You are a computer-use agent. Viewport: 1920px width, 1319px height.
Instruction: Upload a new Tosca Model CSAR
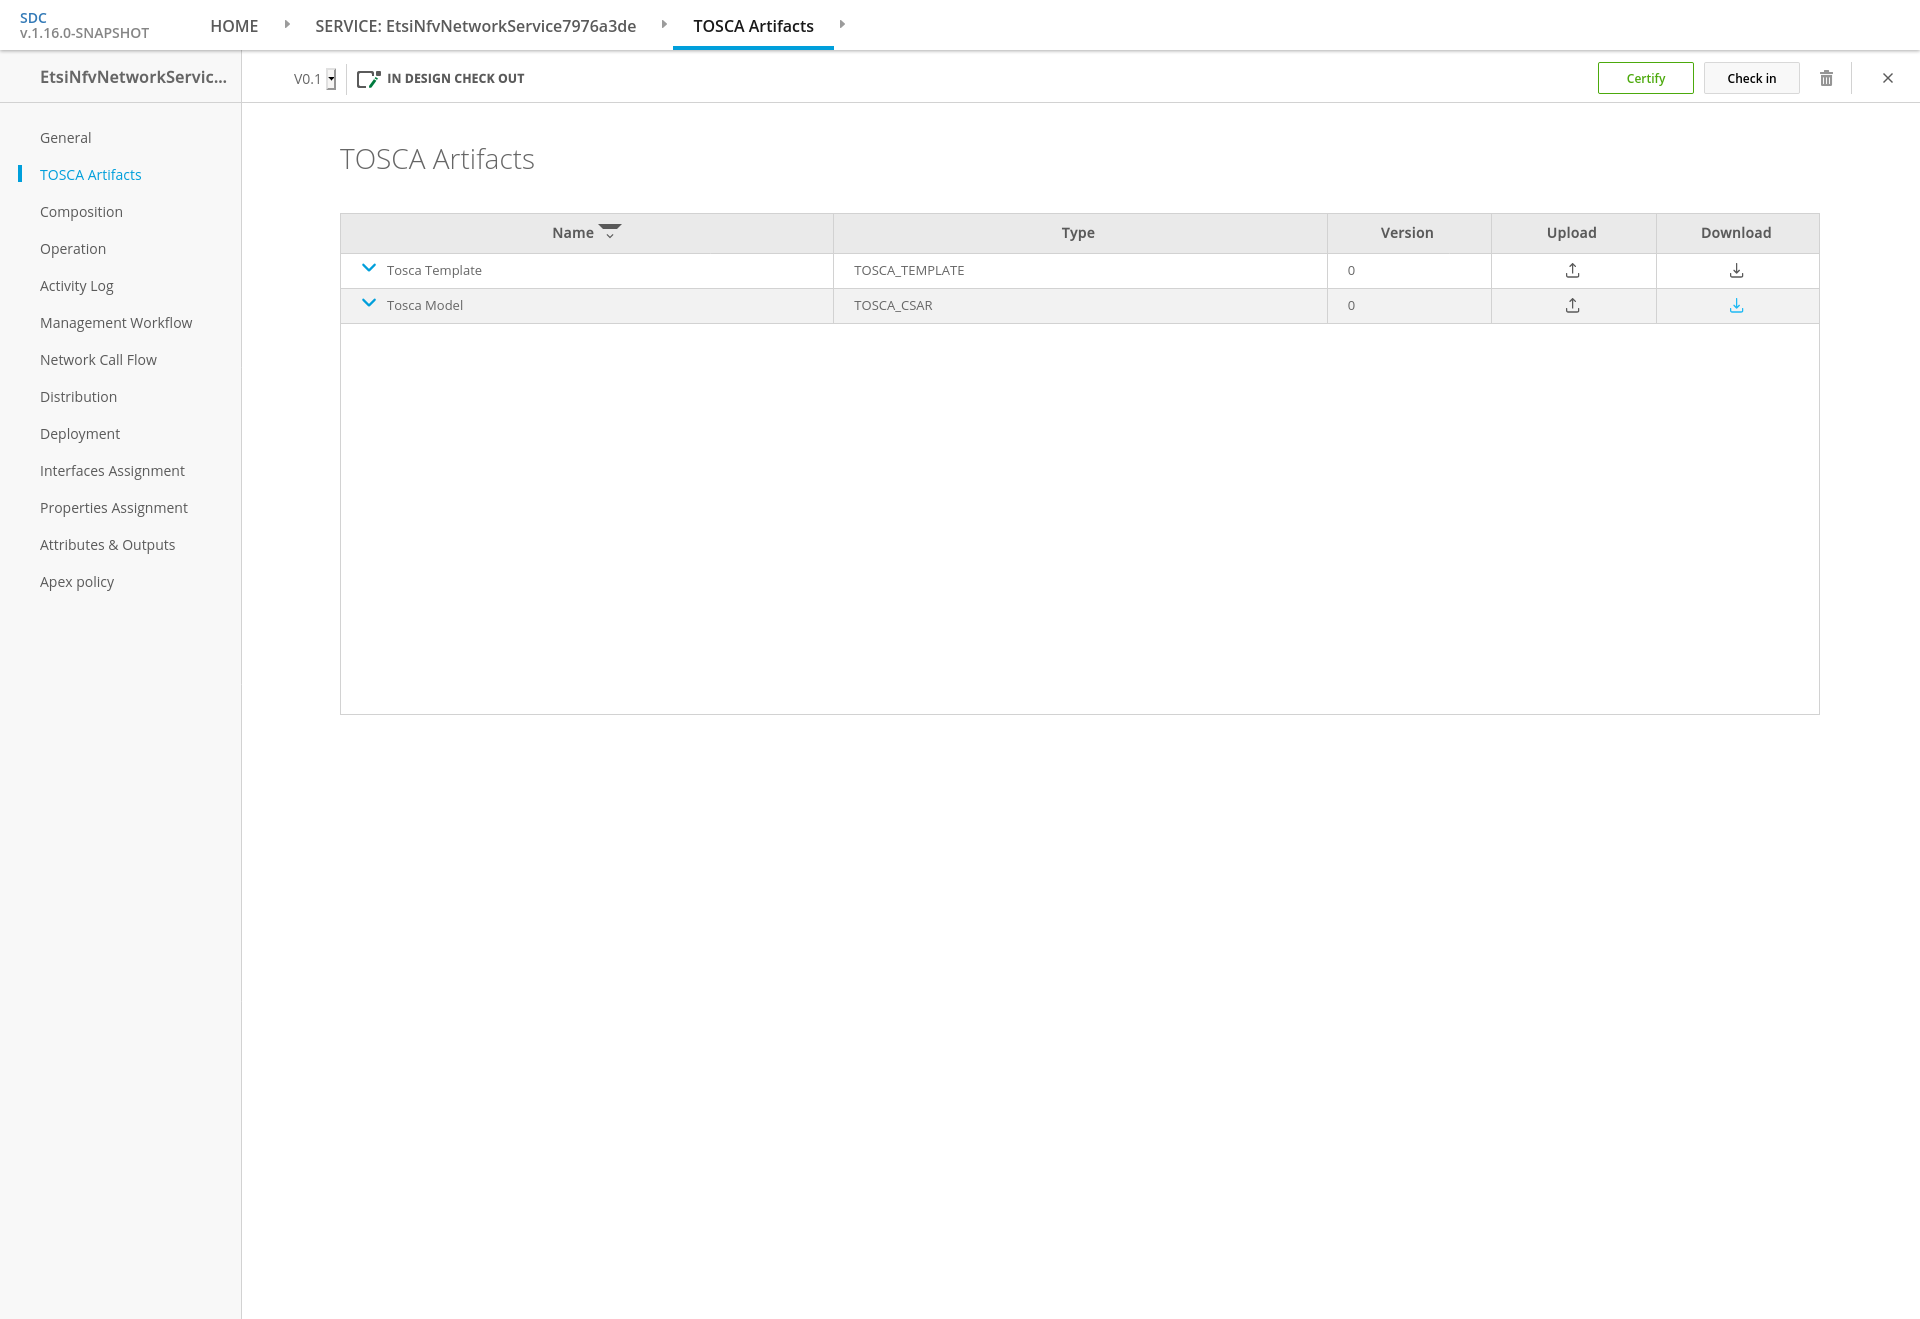click(1572, 306)
